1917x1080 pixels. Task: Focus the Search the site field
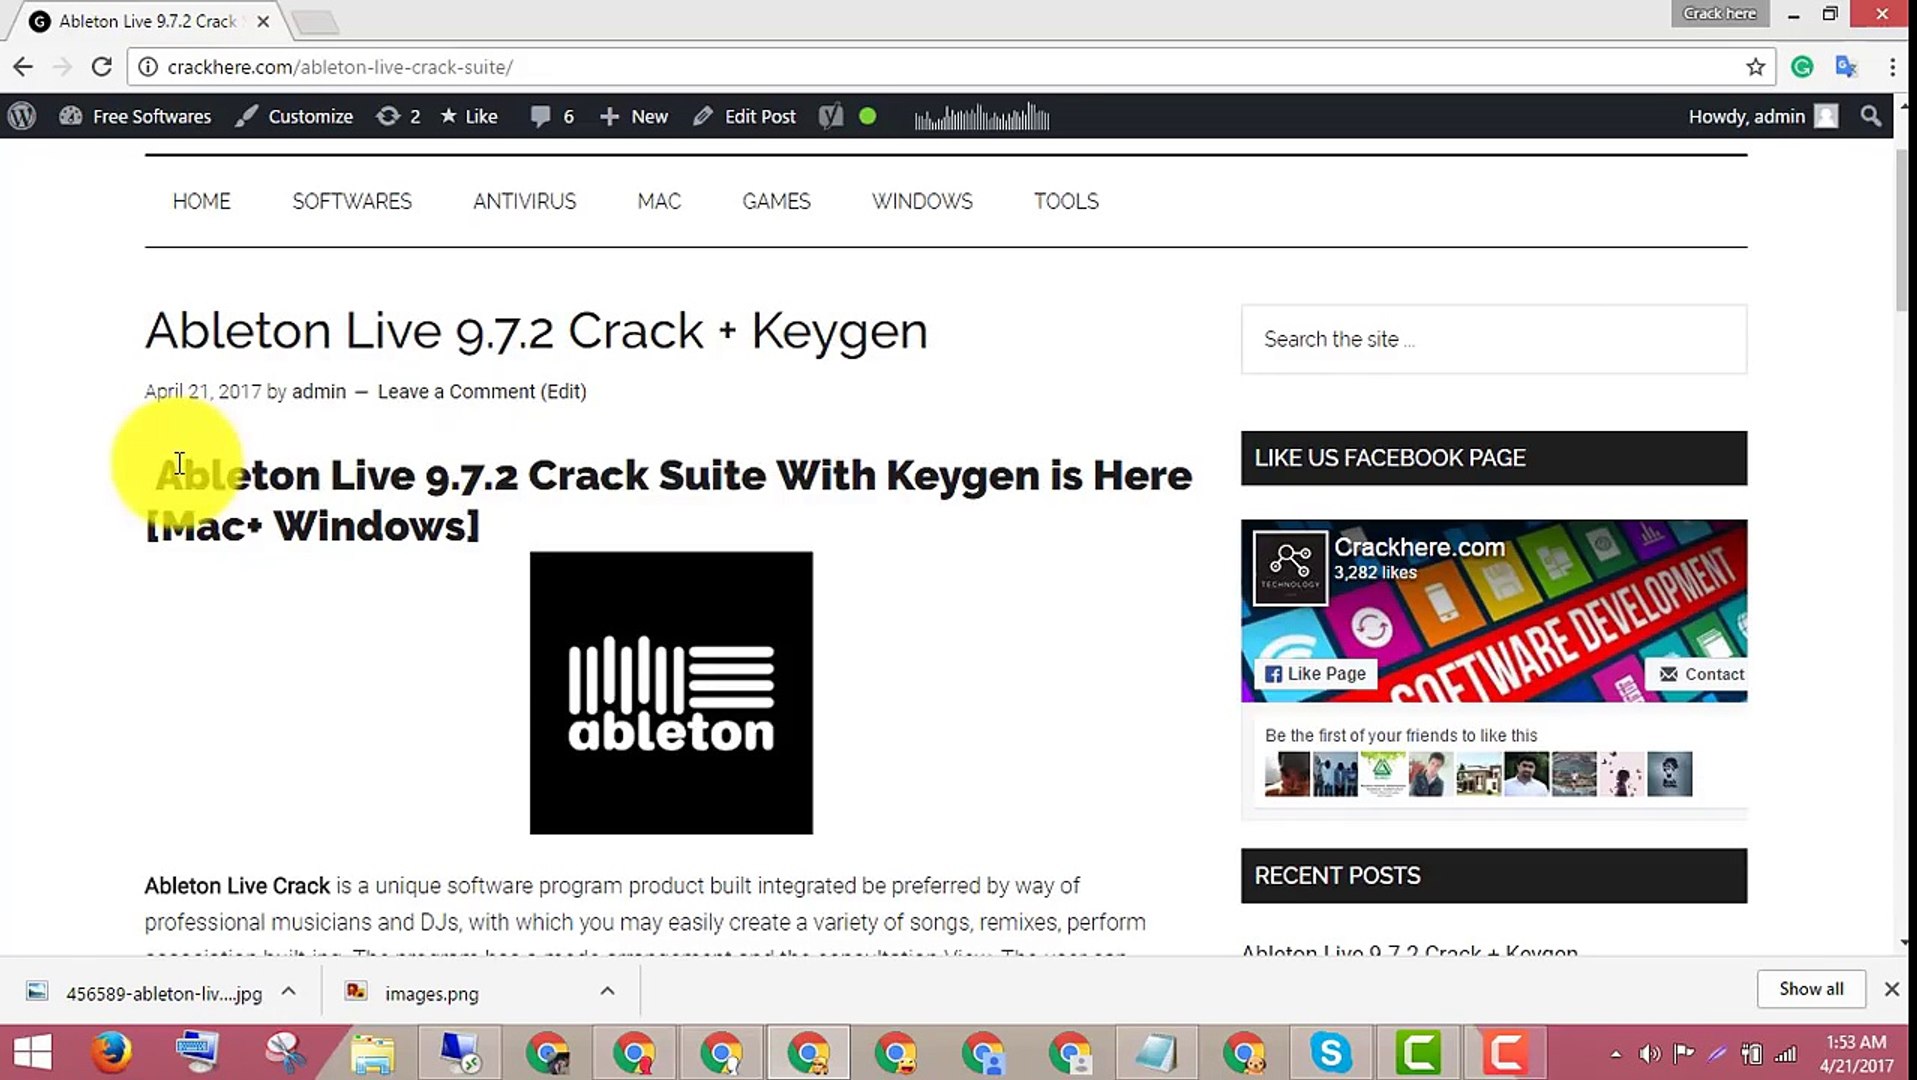[1494, 339]
